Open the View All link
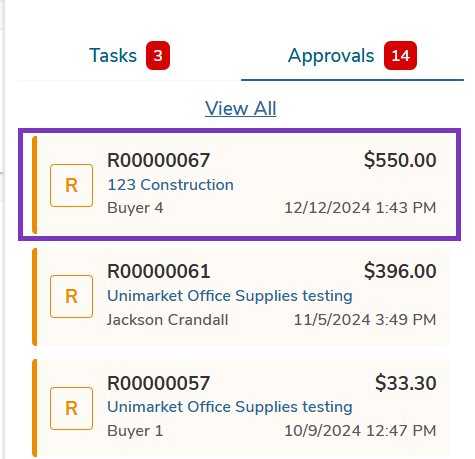This screenshot has width=475, height=459. pyautogui.click(x=241, y=108)
